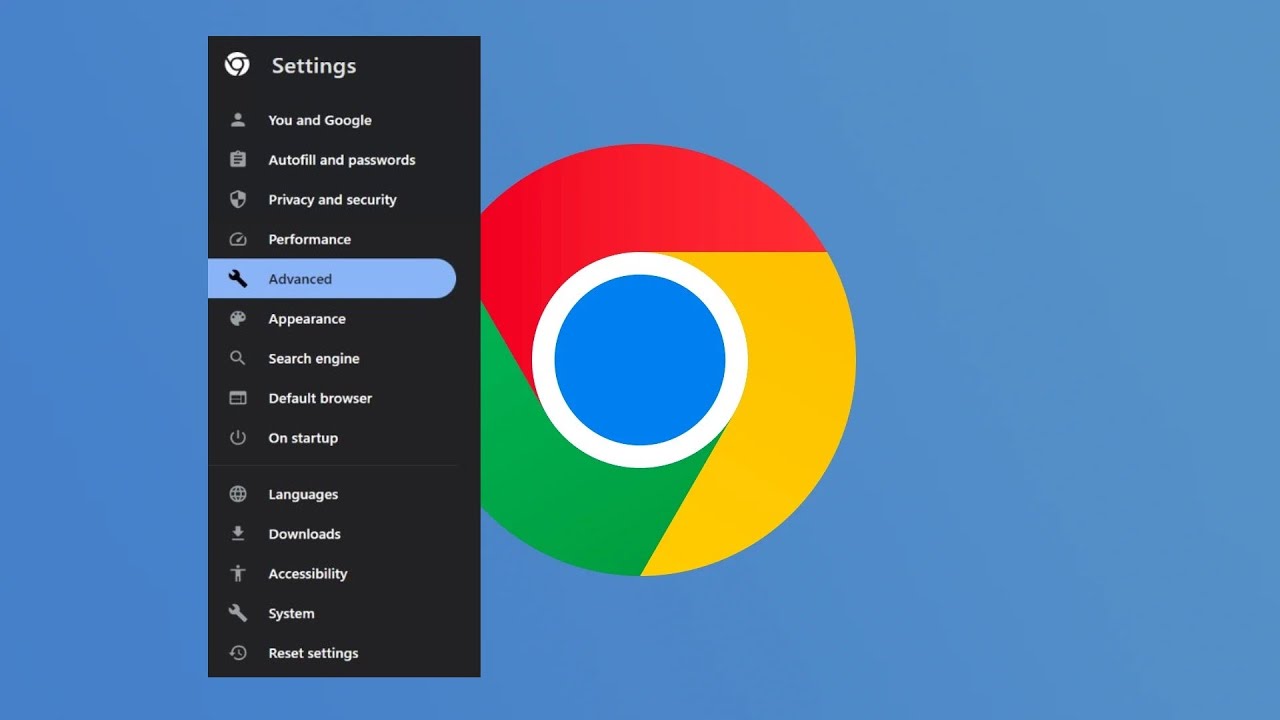1280x720 pixels.
Task: Click the Chrome logo beside the Settings title
Action: coord(237,65)
